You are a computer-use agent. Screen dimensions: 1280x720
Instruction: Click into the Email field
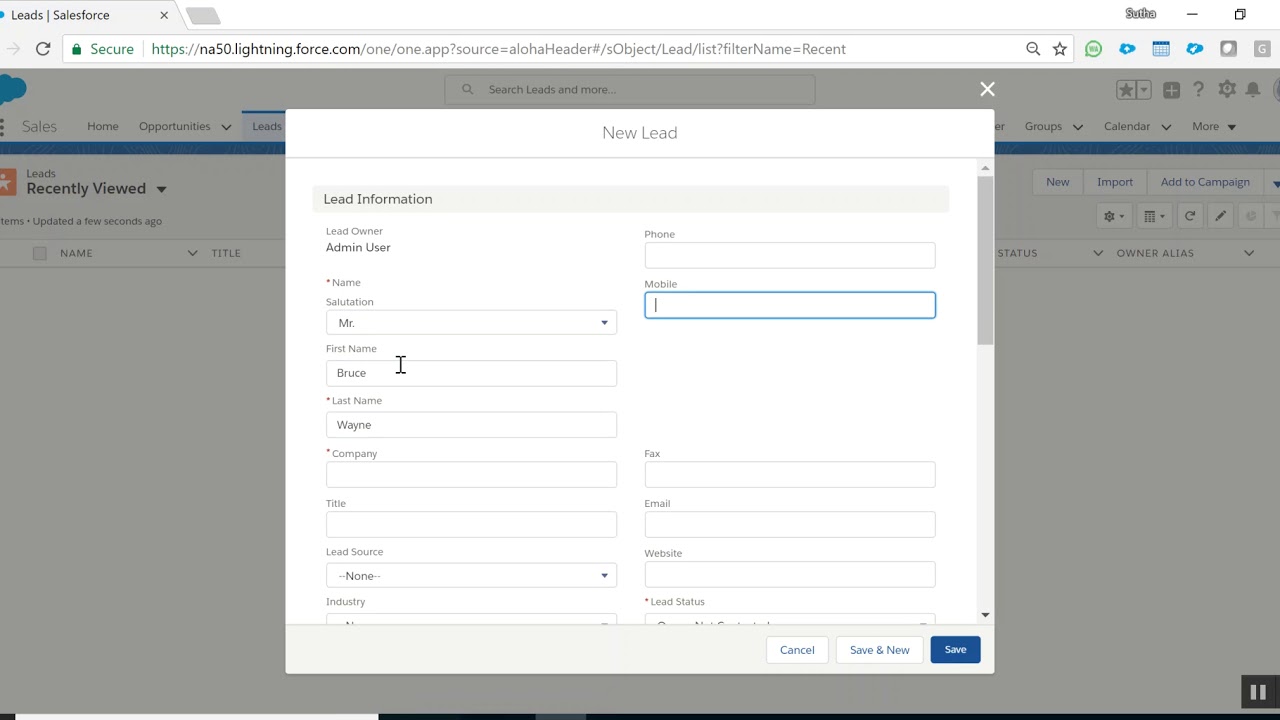790,525
